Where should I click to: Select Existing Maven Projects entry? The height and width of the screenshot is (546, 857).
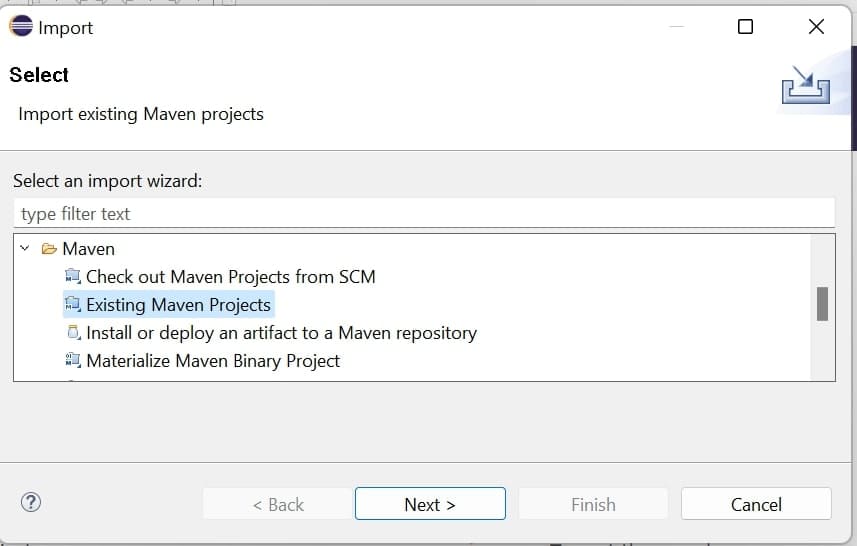(178, 305)
